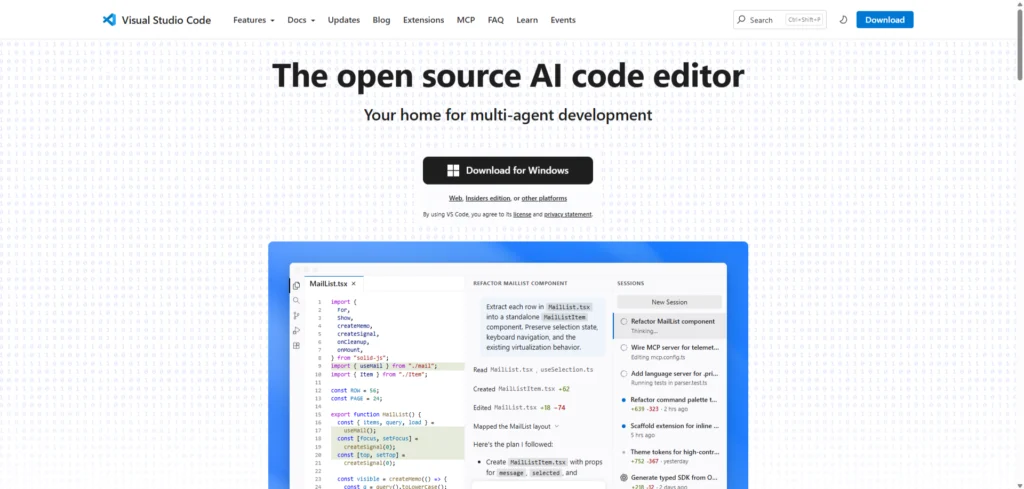Toggle the dark theme moon icon
The image size is (1024, 489).
[x=843, y=20]
